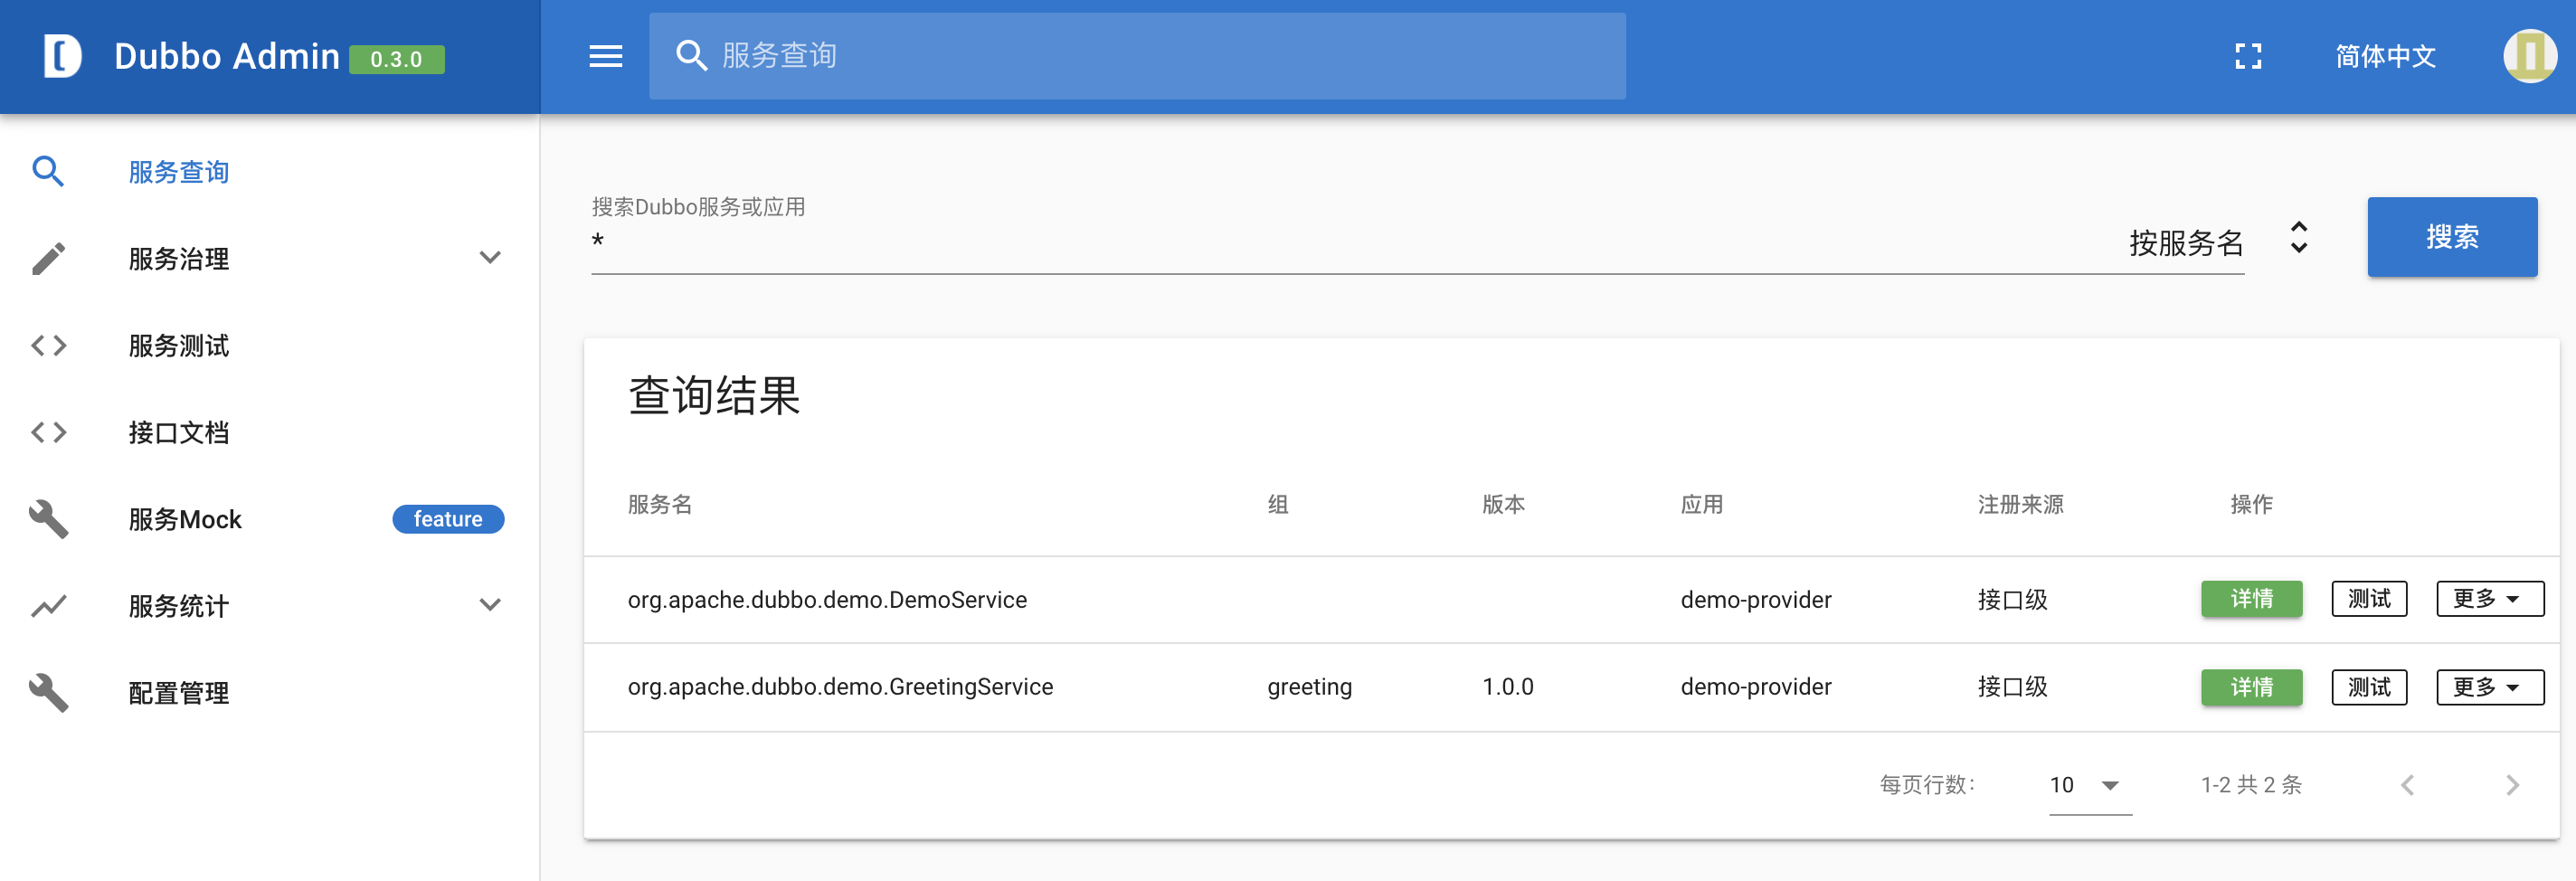The height and width of the screenshot is (881, 2576).
Task: View 详情 for GreetingService row
Action: coord(2251,687)
